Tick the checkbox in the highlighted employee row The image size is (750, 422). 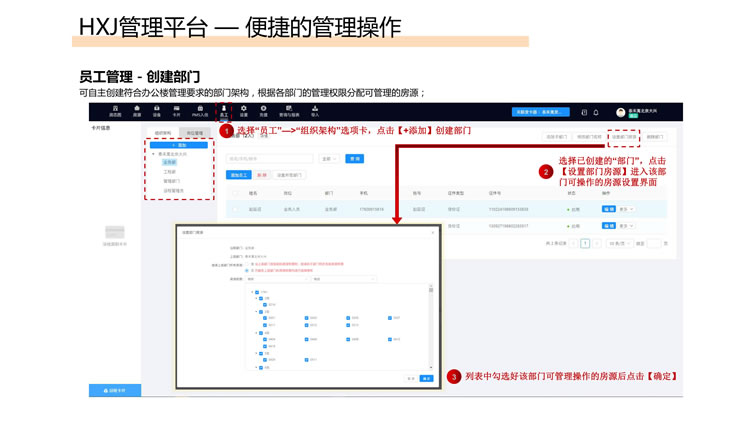coord(234,210)
